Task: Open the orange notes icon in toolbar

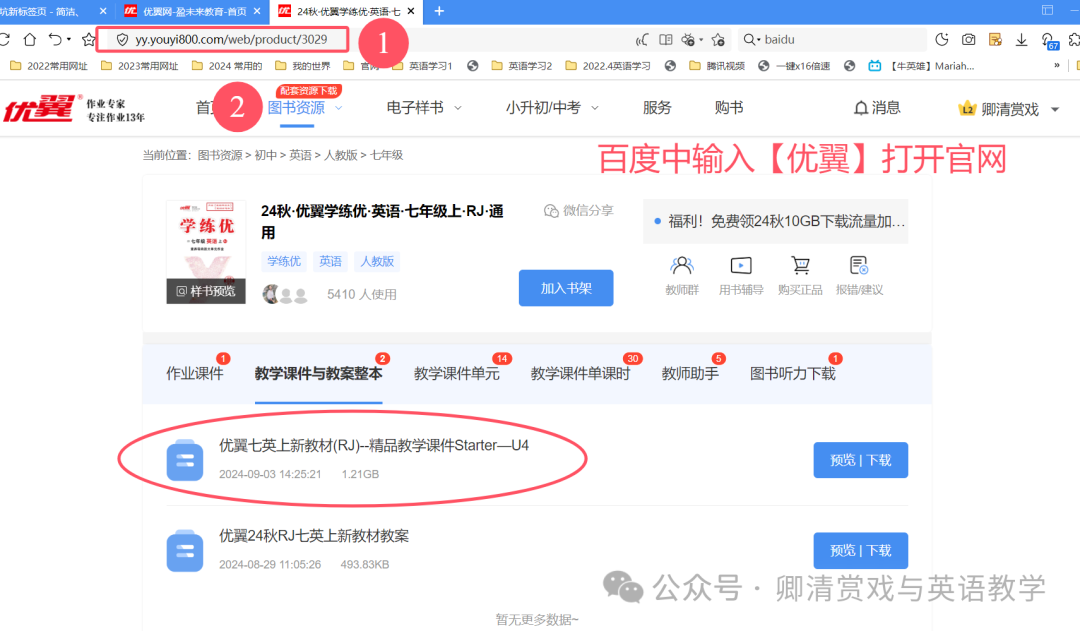Action: pos(995,40)
